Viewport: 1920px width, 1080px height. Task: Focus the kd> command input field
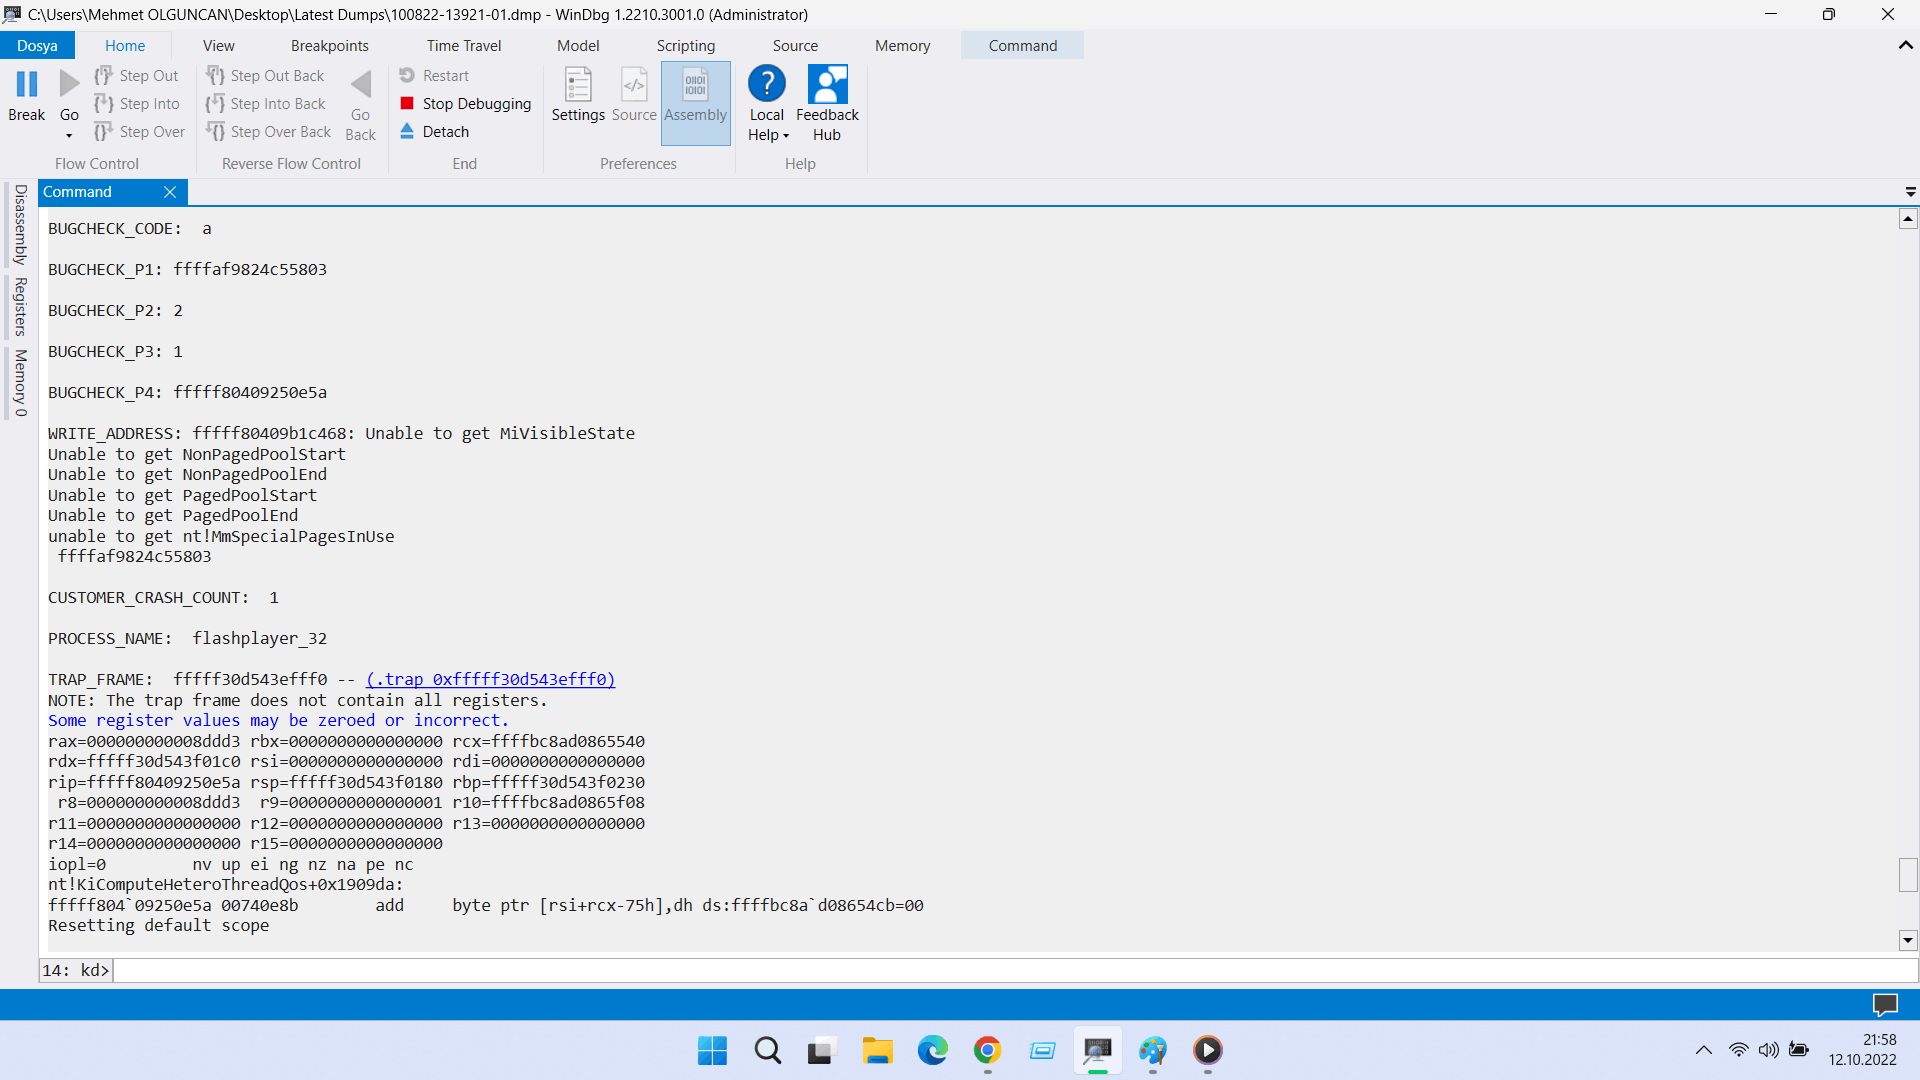pos(1000,970)
